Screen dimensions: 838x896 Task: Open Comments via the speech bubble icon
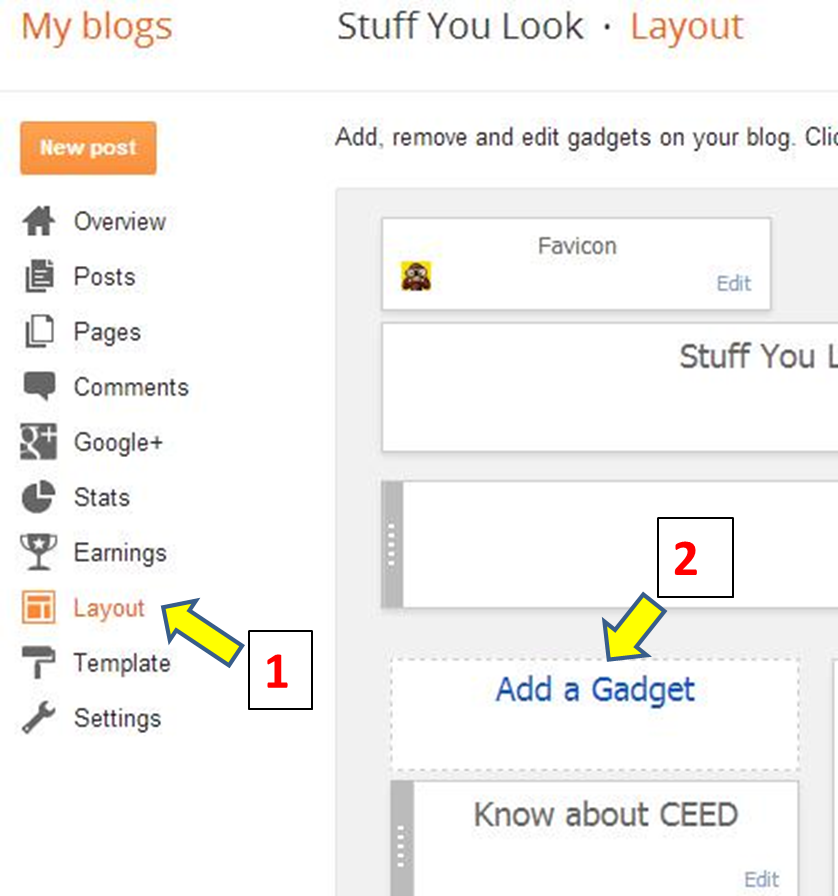pos(38,386)
